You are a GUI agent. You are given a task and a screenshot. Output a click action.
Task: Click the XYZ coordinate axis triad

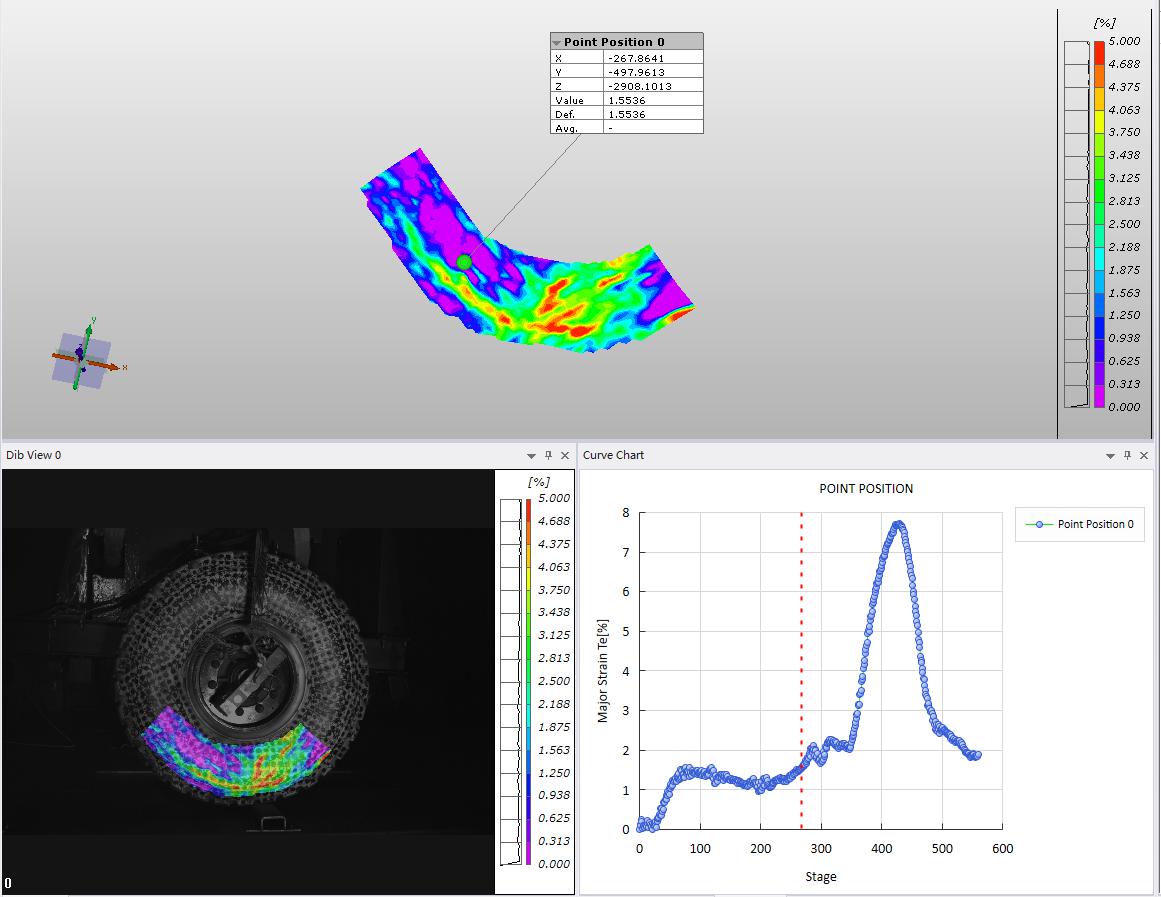click(83, 358)
